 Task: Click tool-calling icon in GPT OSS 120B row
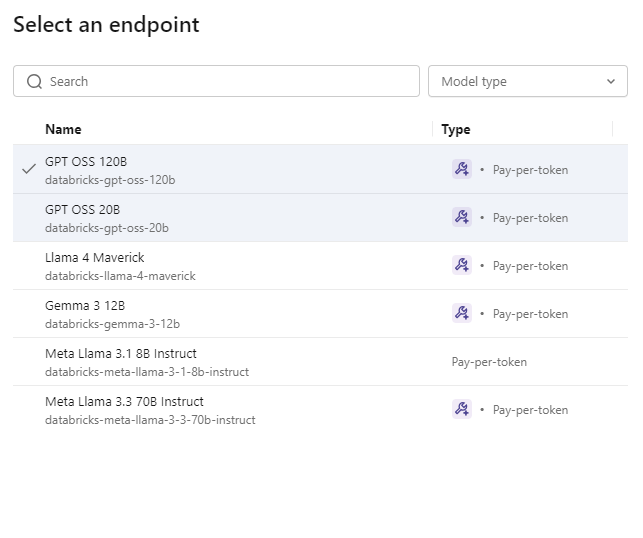click(462, 169)
